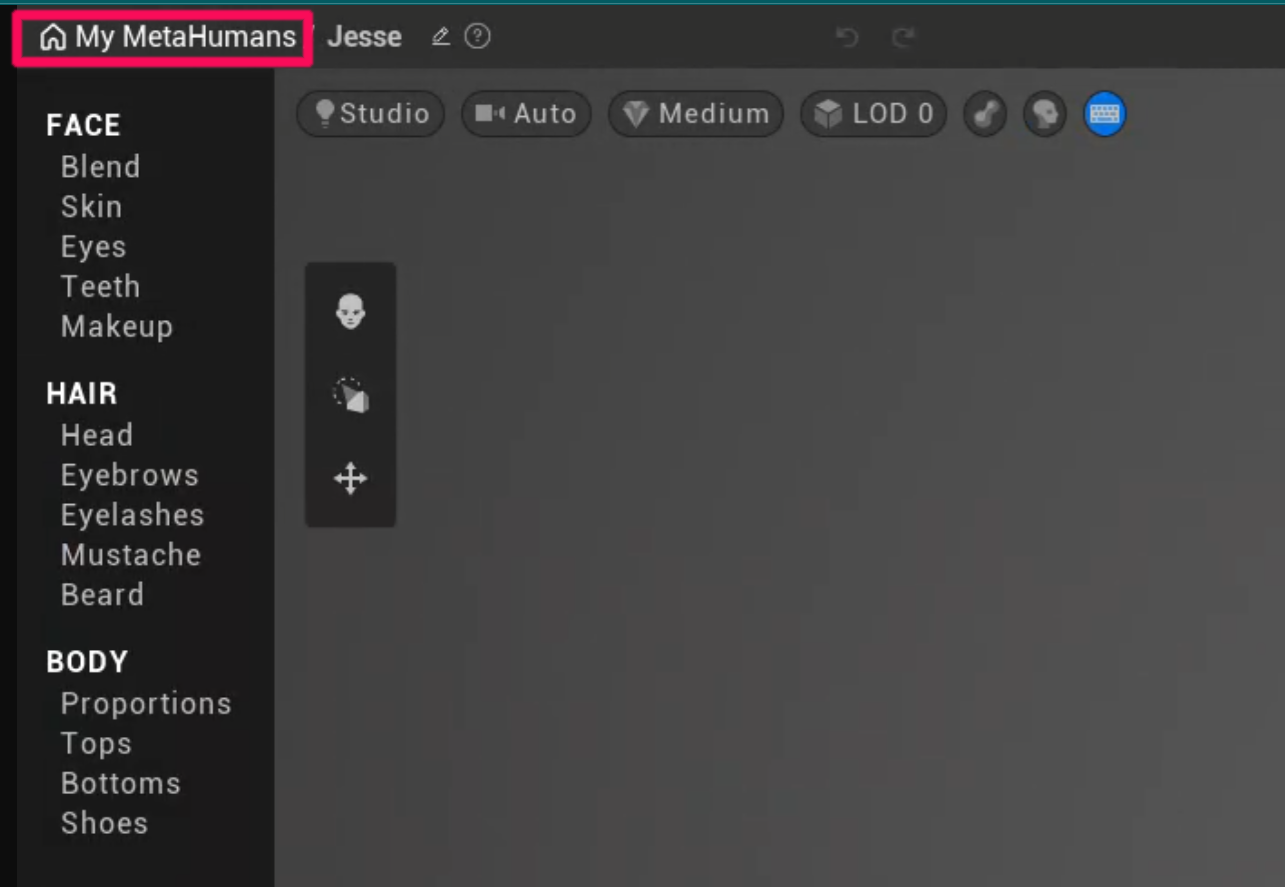Select the Move tool with four arrows
The height and width of the screenshot is (887, 1285).
(350, 479)
